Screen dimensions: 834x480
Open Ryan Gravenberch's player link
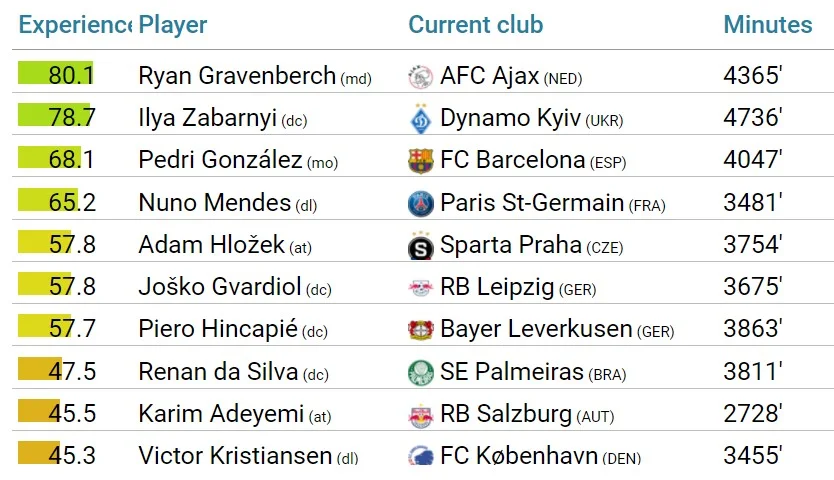point(237,76)
